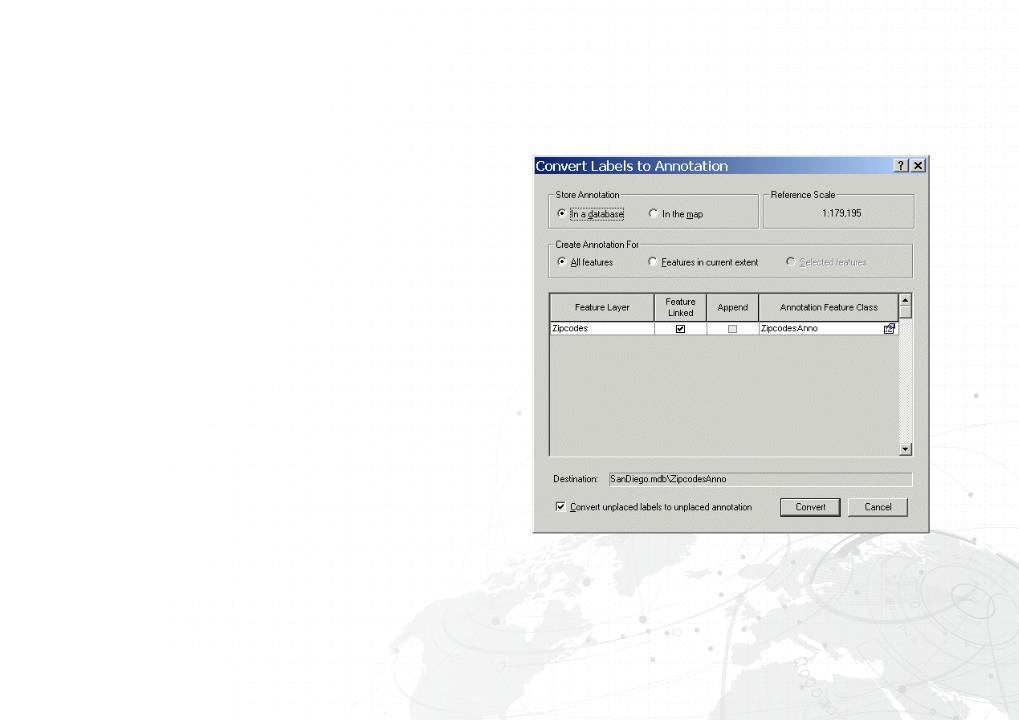Viewport: 1019px width, 720px height.
Task: Click the Cancel button
Action: pyautogui.click(x=878, y=508)
